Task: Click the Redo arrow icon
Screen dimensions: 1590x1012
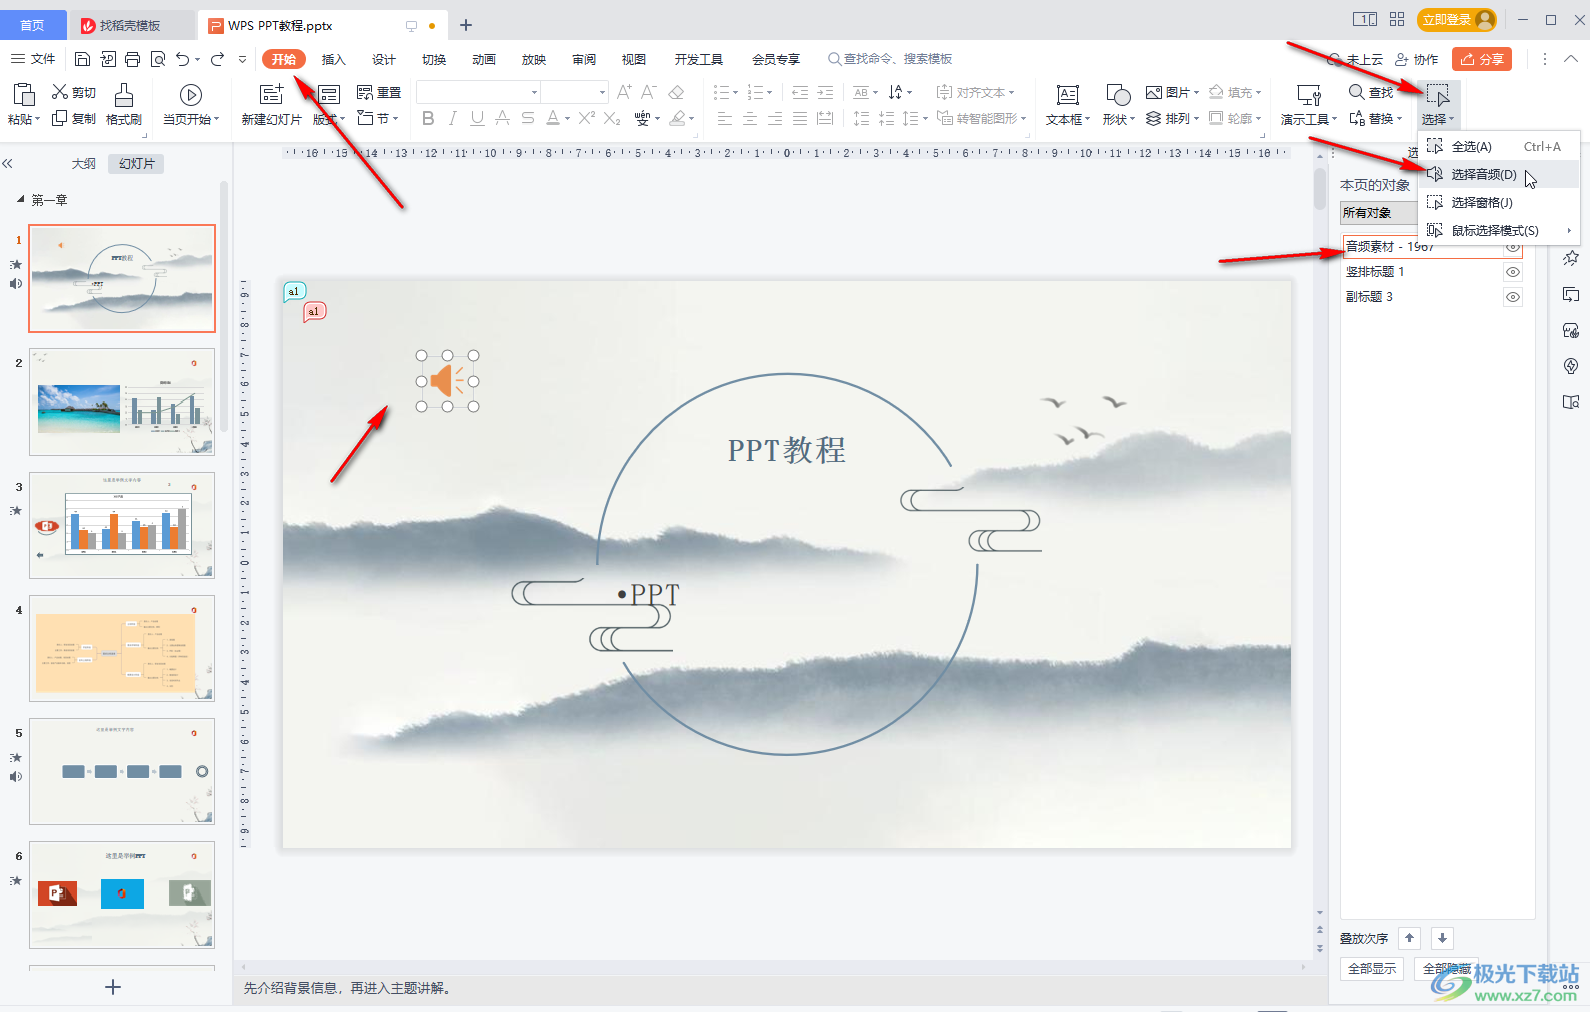Action: pyautogui.click(x=217, y=59)
